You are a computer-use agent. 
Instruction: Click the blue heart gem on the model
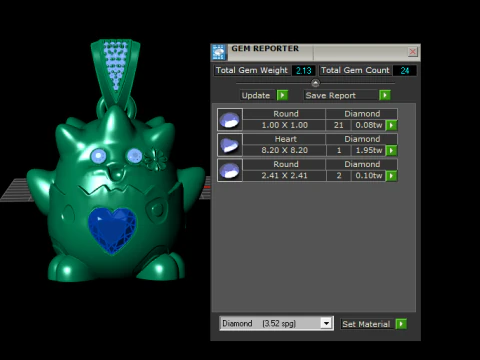[112, 230]
